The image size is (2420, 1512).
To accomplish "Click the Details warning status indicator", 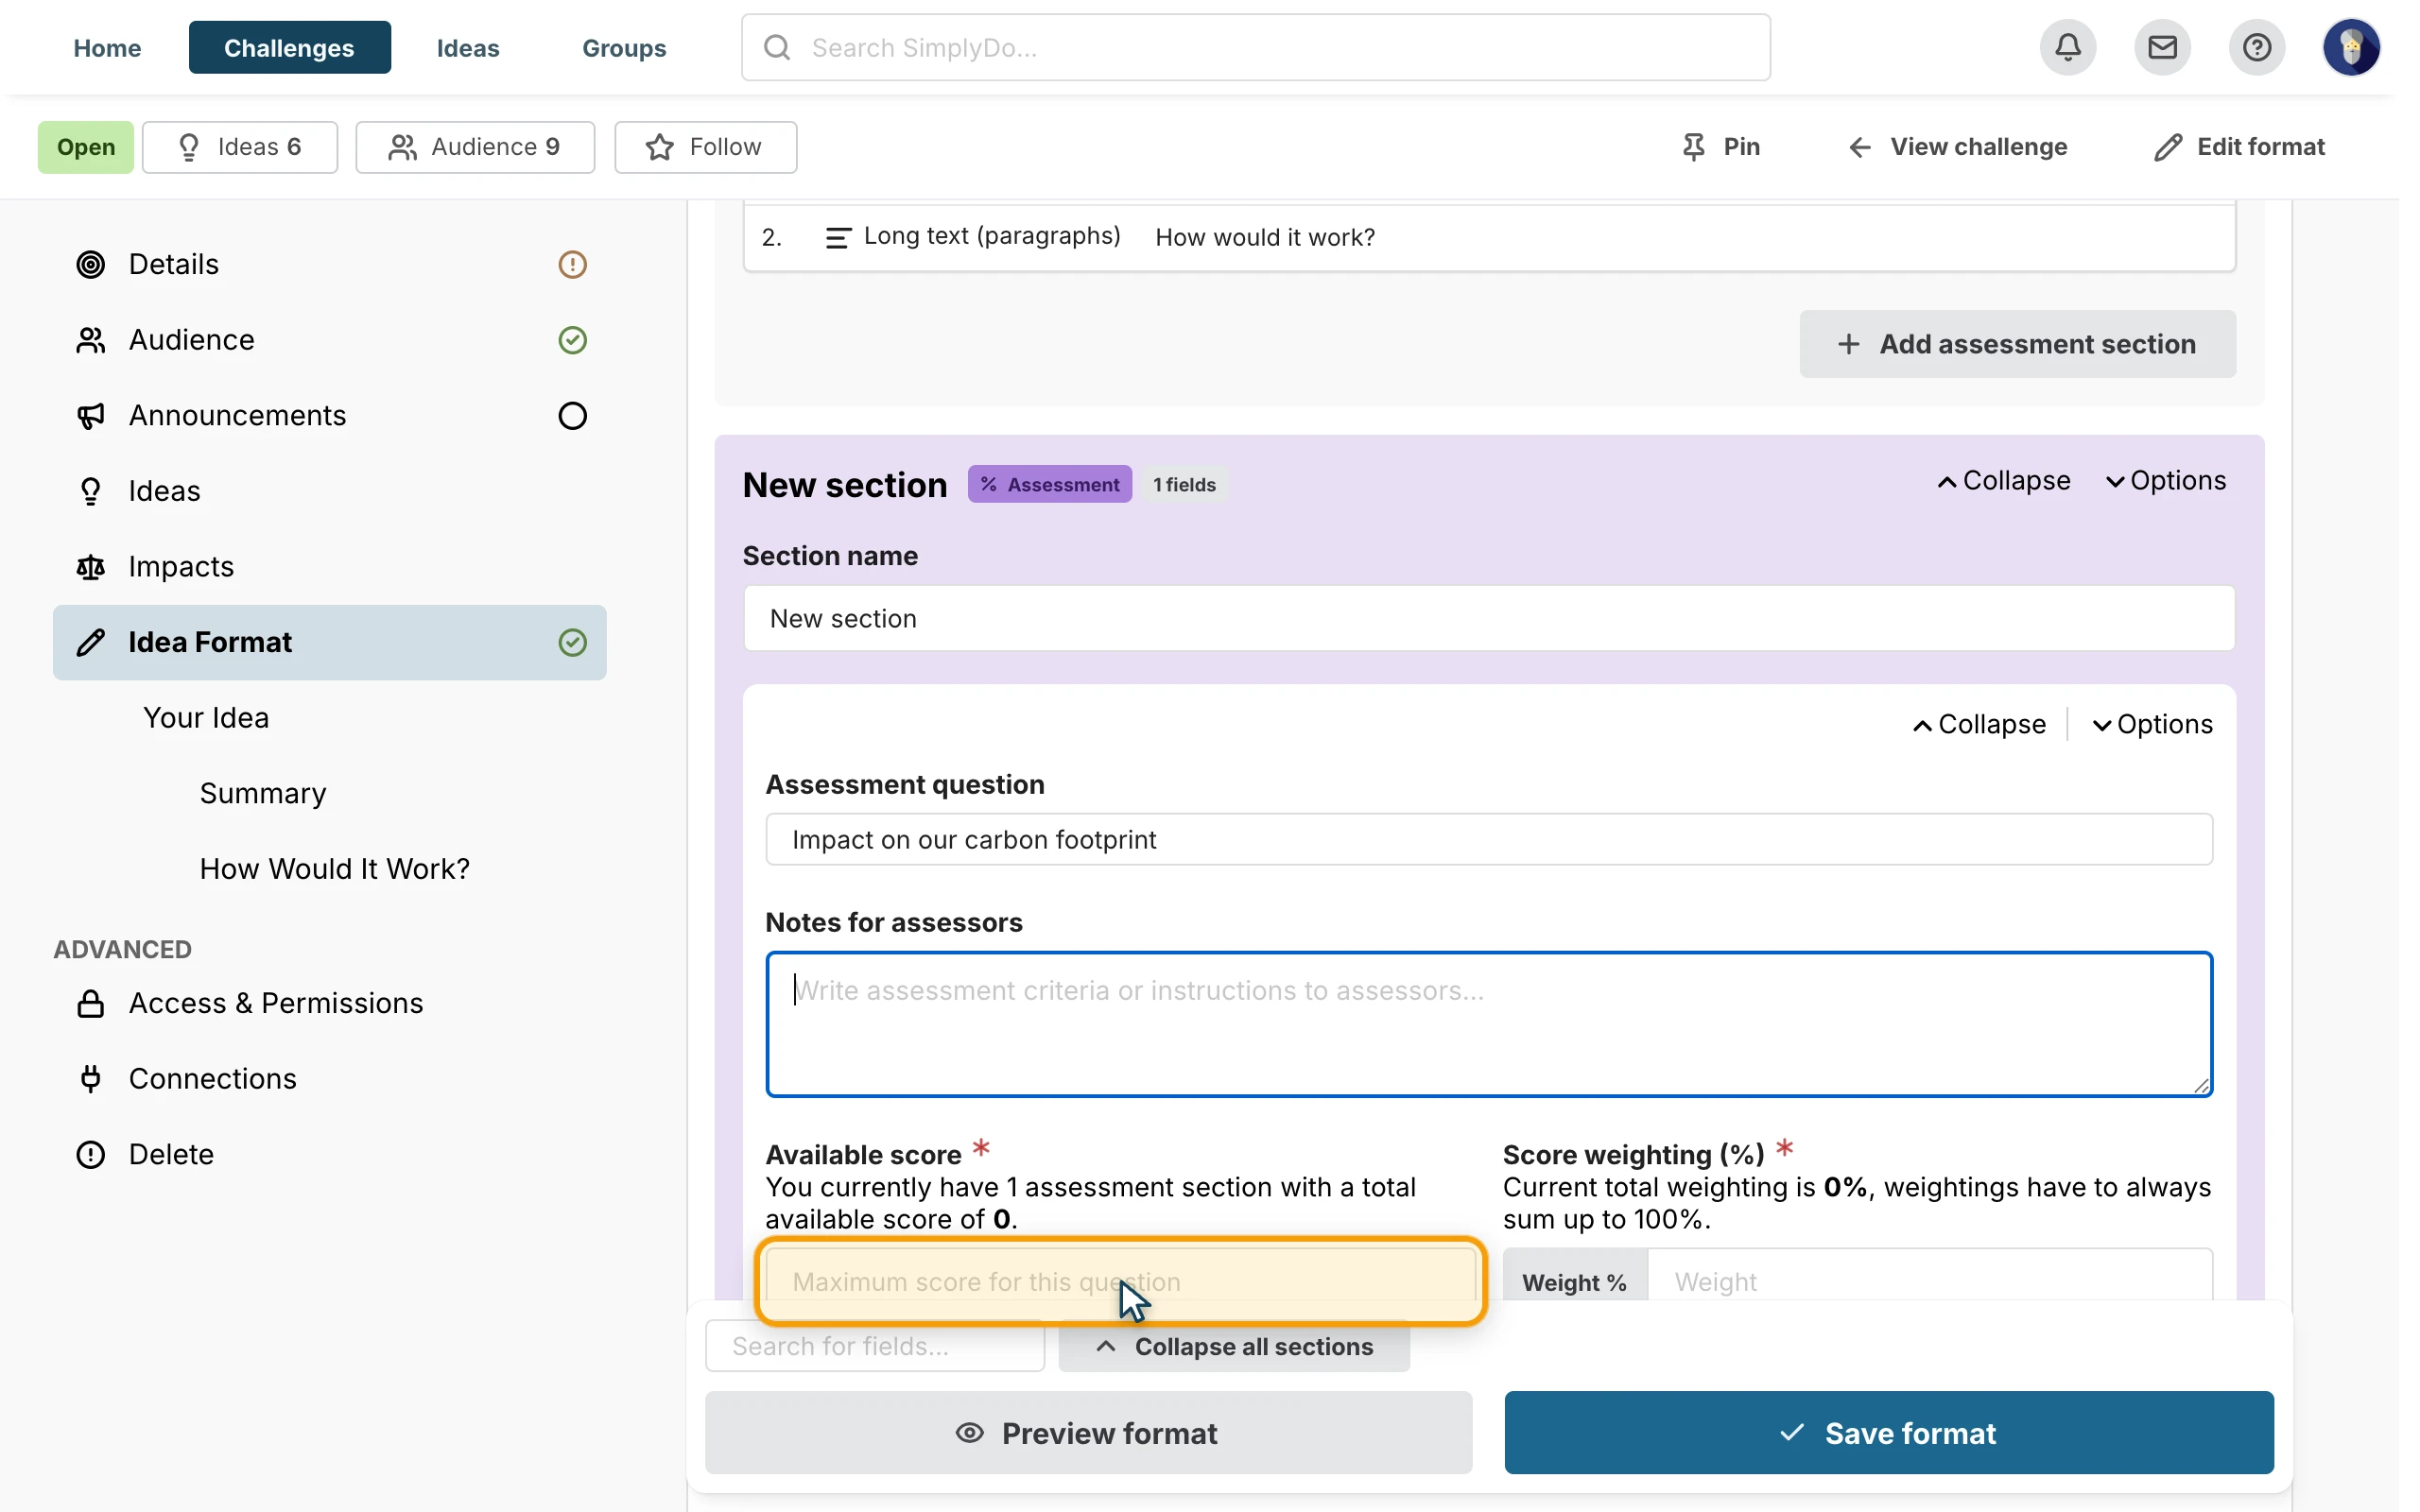I will (572, 264).
